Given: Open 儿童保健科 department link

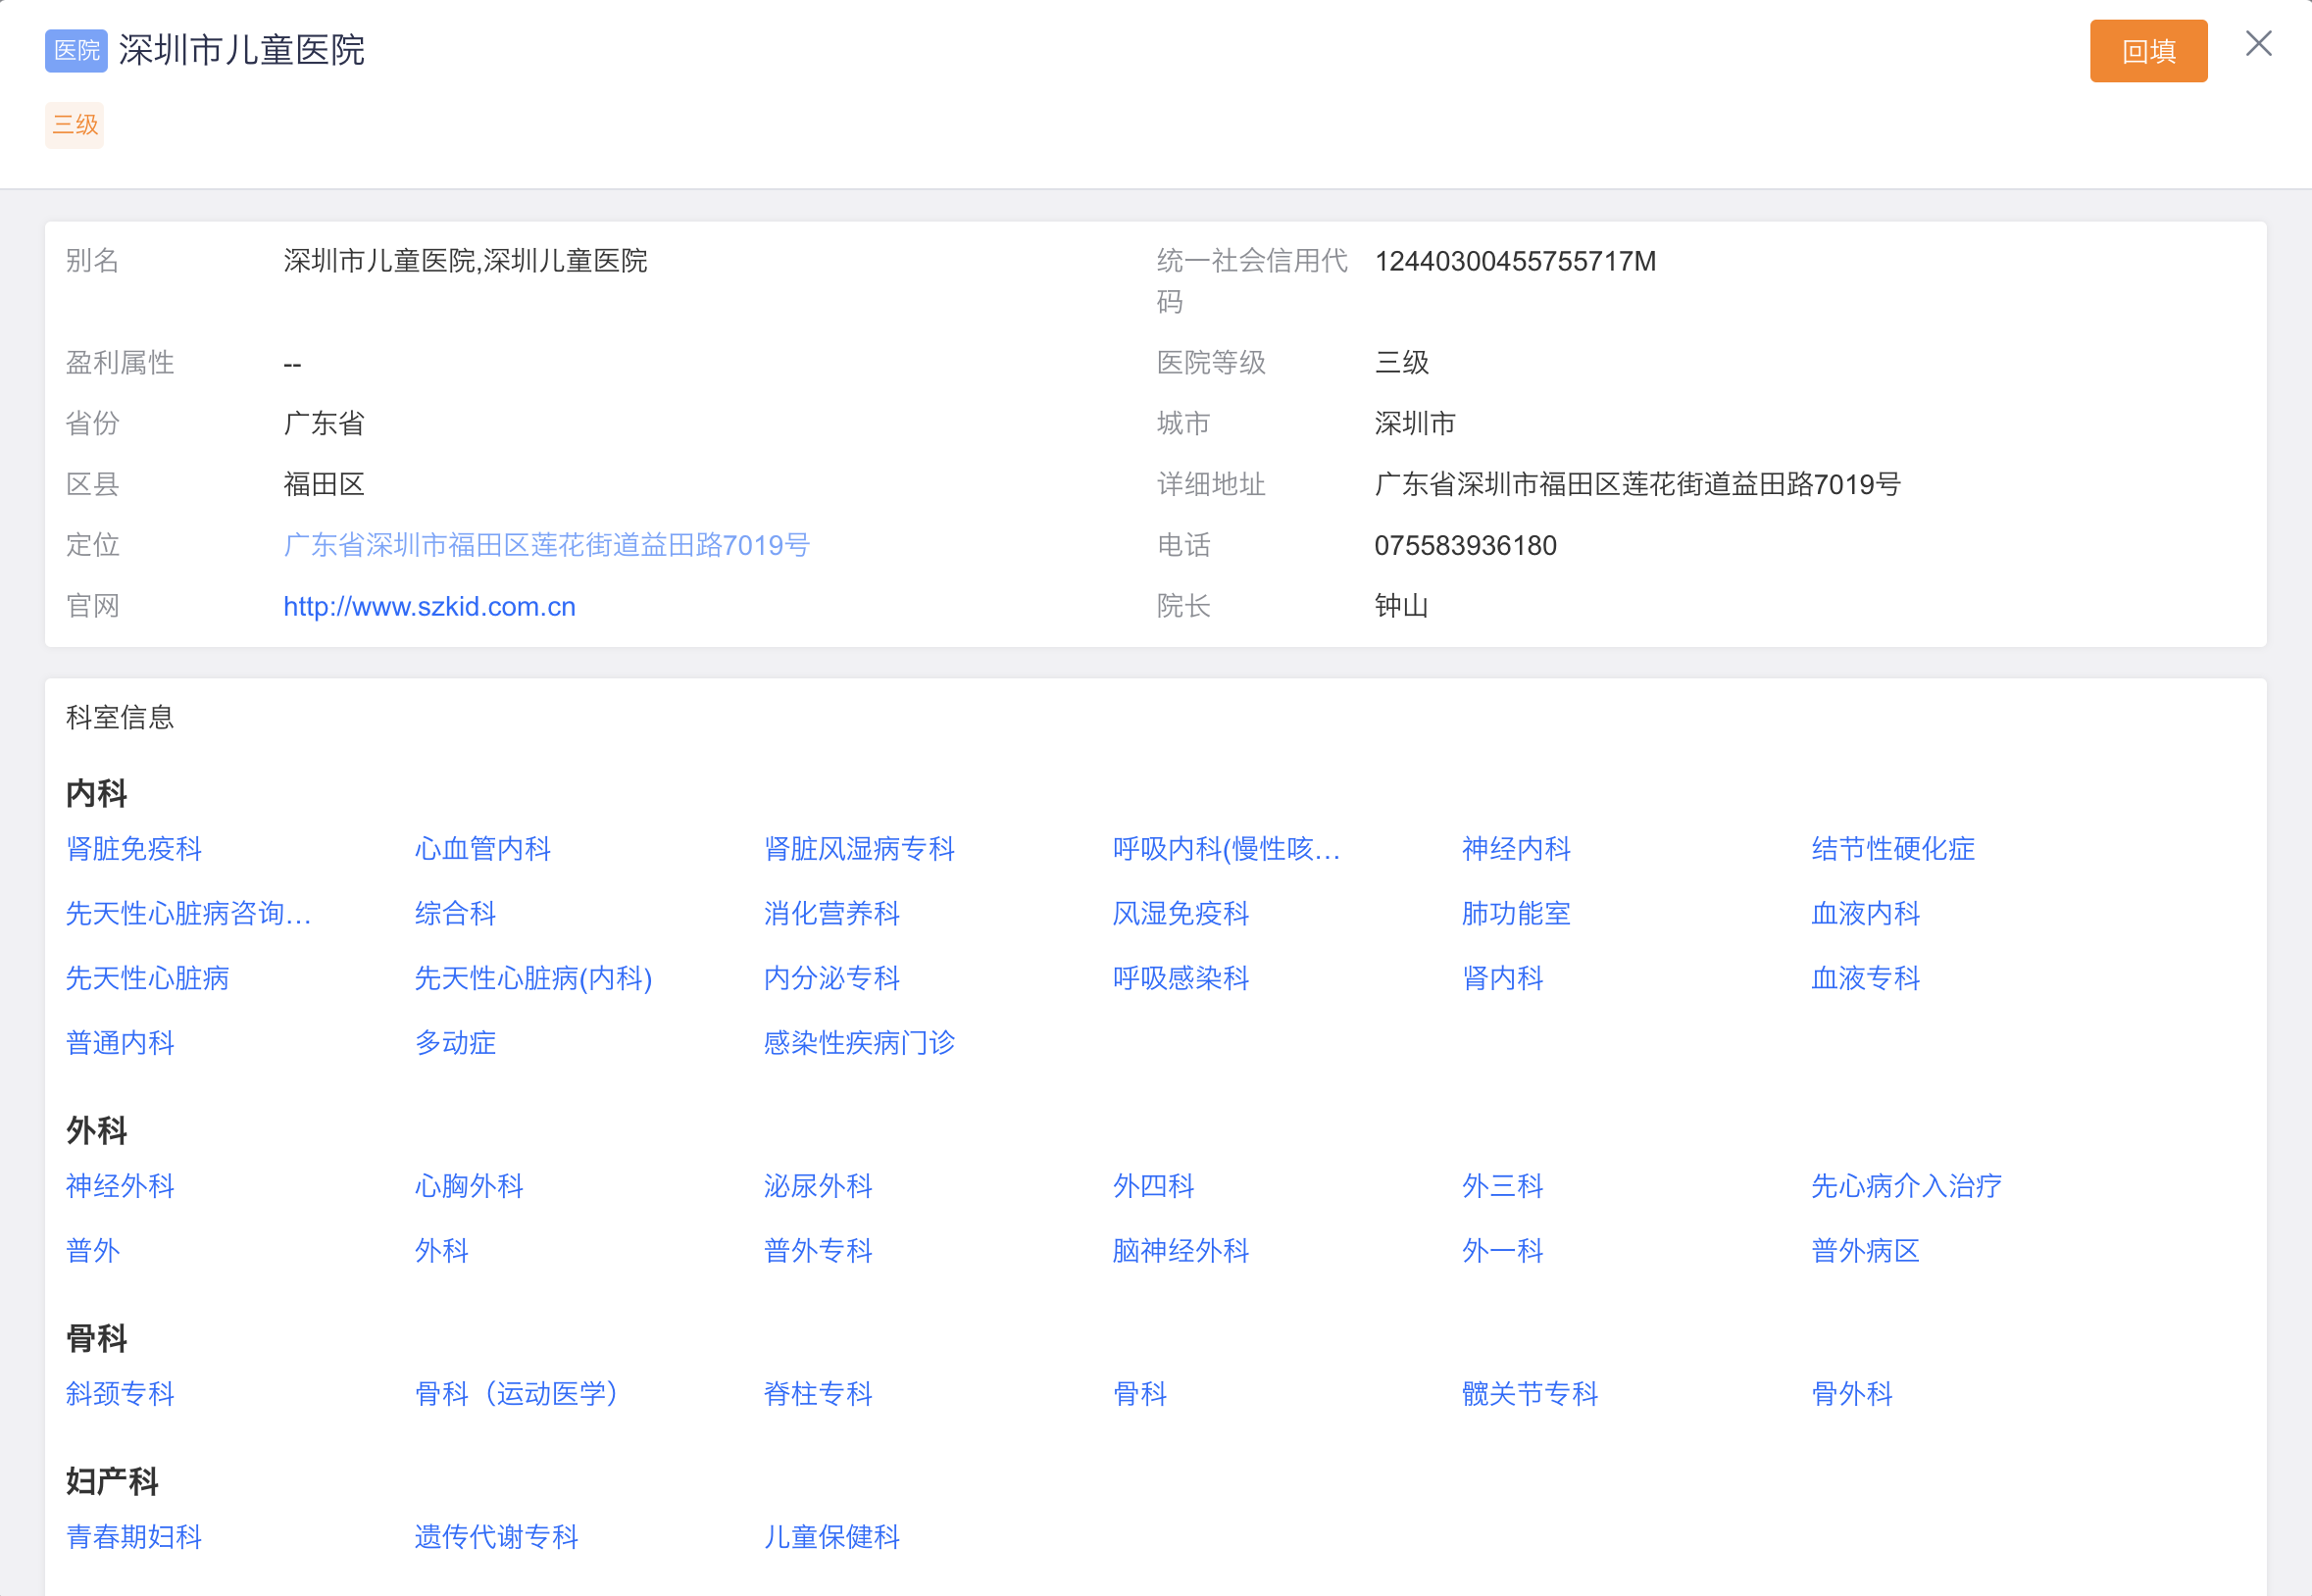Looking at the screenshot, I should (x=831, y=1537).
